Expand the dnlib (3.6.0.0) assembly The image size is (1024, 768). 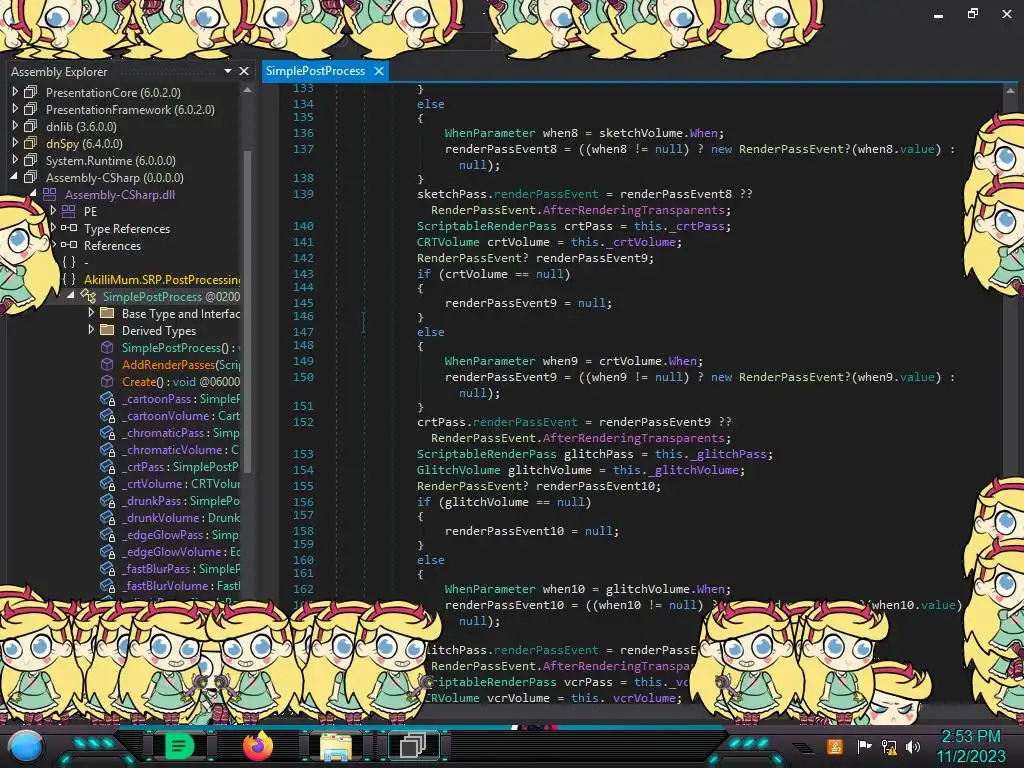pos(14,126)
